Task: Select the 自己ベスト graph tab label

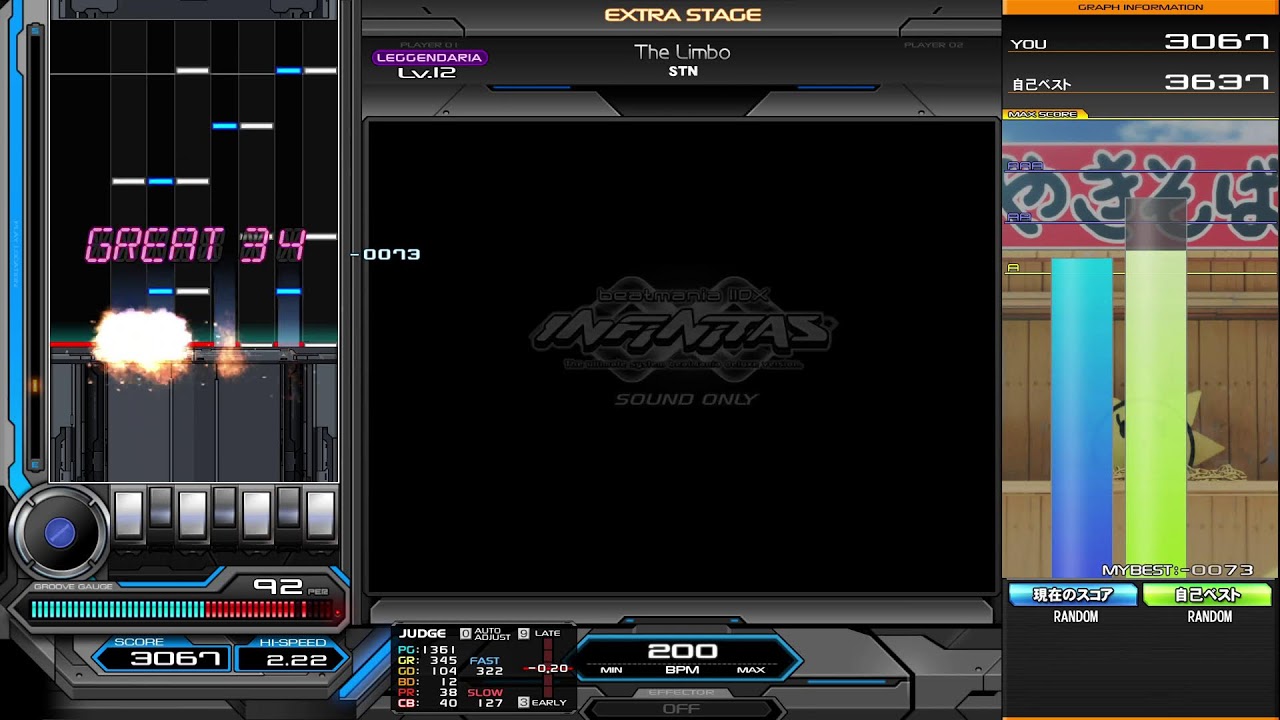Action: [1207, 595]
